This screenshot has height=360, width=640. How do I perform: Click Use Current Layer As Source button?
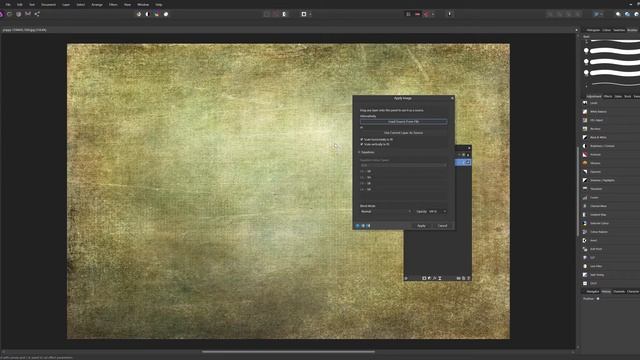[403, 133]
